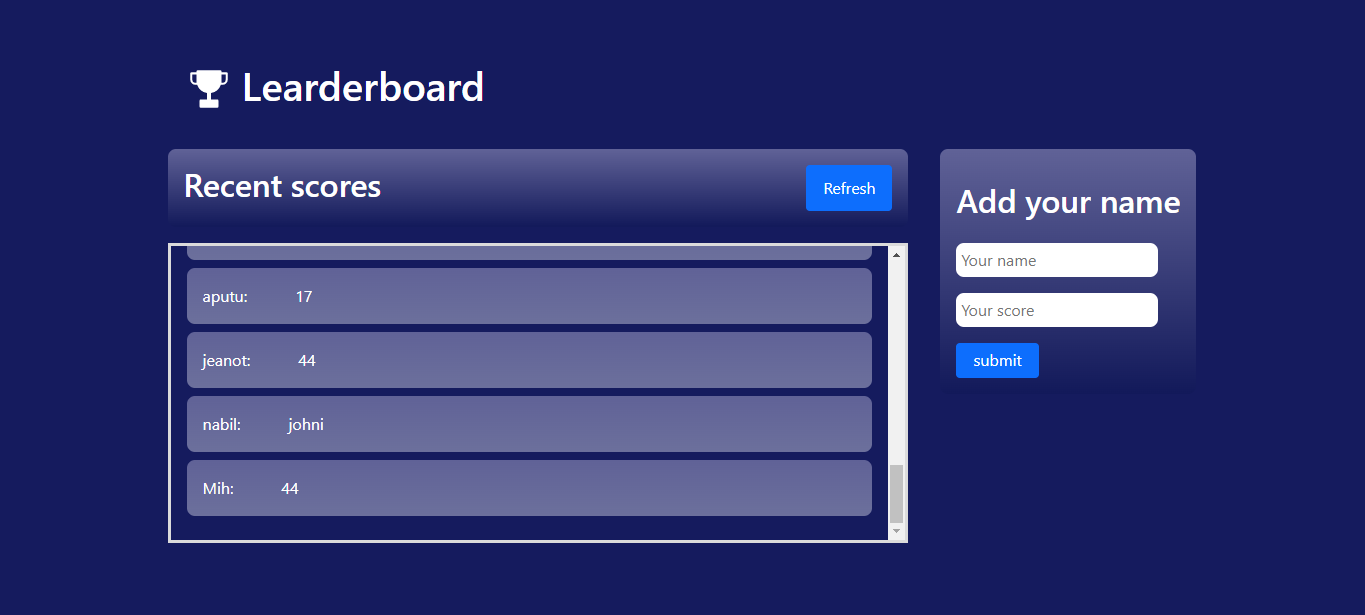The width and height of the screenshot is (1365, 615).
Task: Click the Your score input field
Action: click(x=1056, y=310)
